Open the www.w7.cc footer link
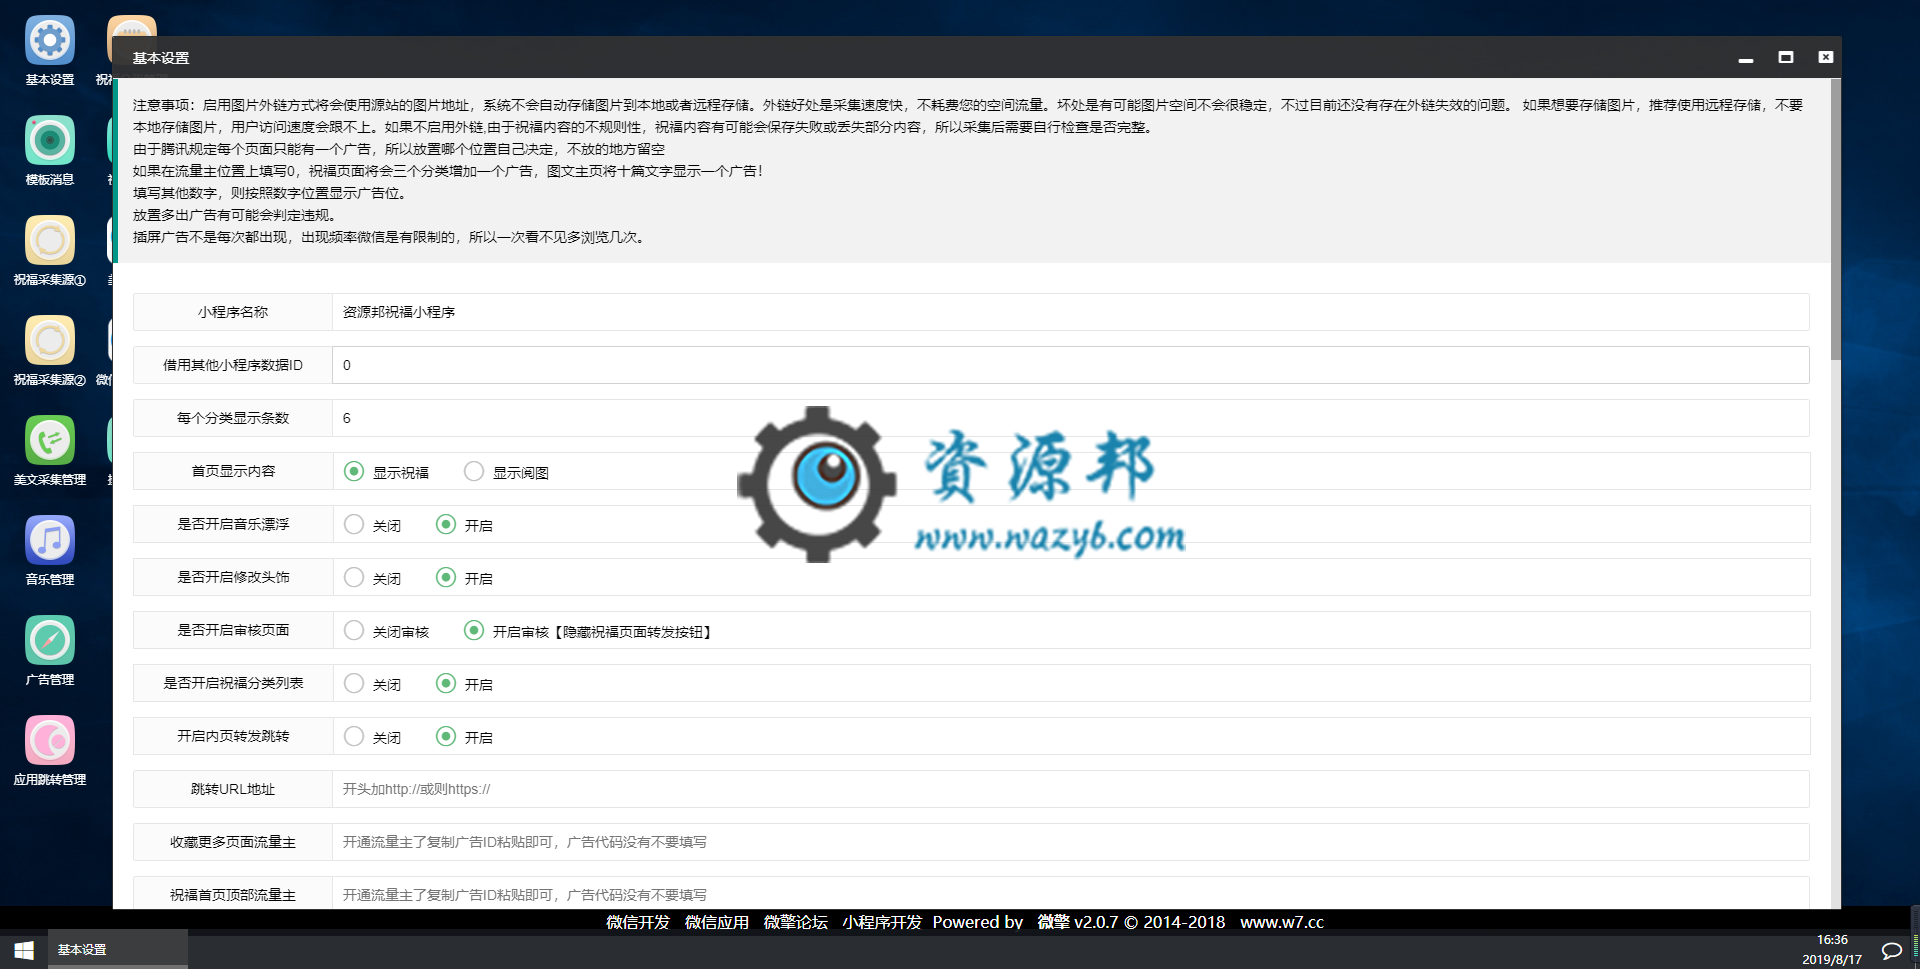 coord(1282,922)
